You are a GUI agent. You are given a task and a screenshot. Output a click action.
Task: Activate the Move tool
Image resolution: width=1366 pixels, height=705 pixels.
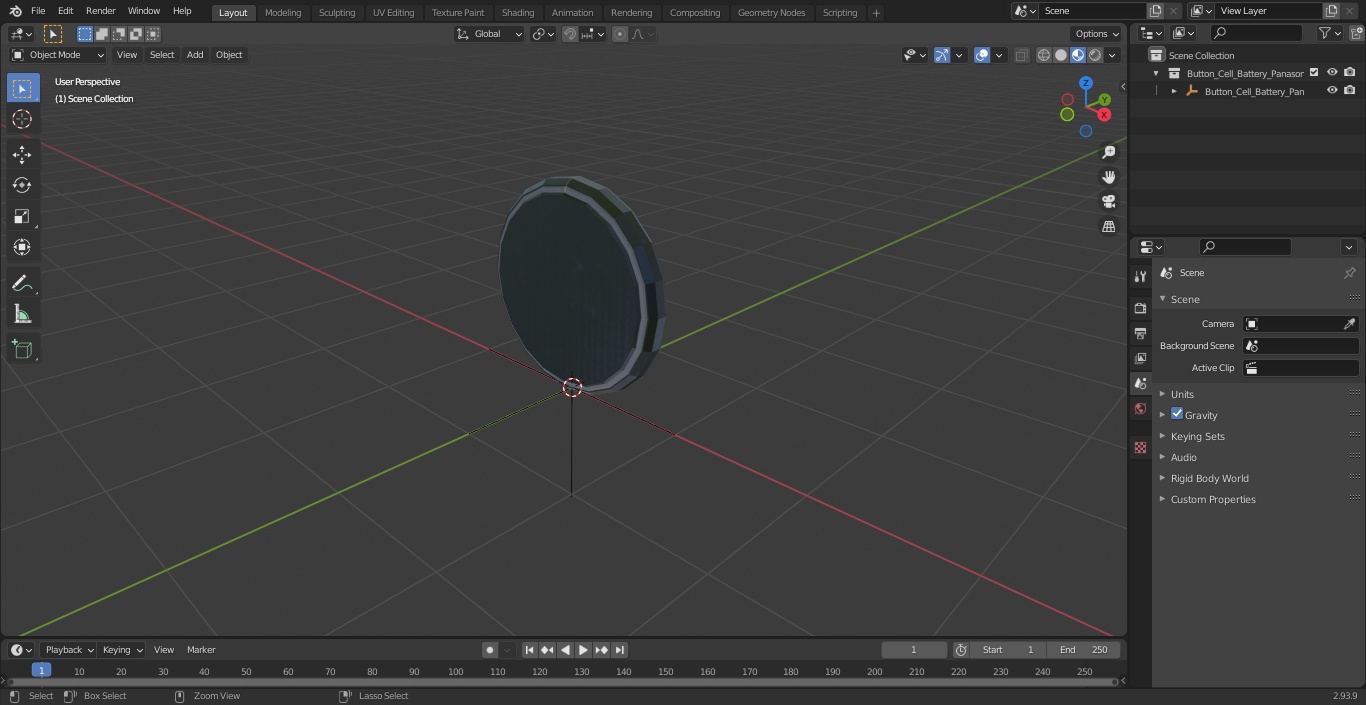tap(22, 154)
